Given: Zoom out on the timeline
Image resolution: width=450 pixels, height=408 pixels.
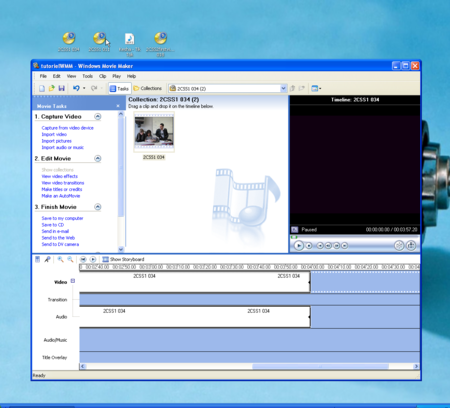Looking at the screenshot, I should [x=70, y=259].
